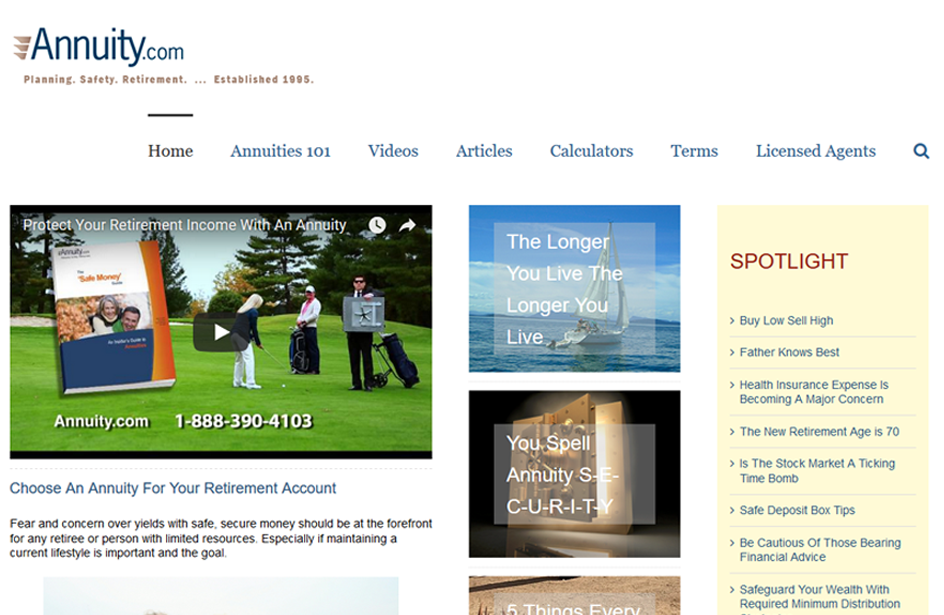Open the Annuities 101 menu

pos(281,151)
